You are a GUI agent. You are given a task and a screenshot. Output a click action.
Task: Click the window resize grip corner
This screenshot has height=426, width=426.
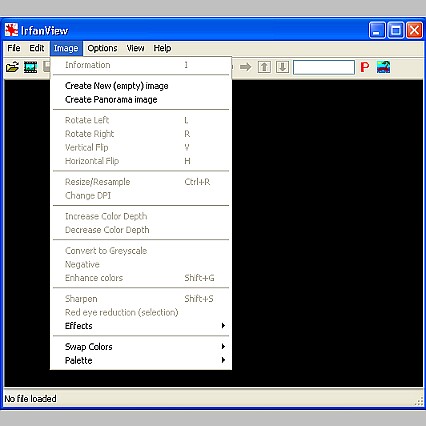point(418,401)
